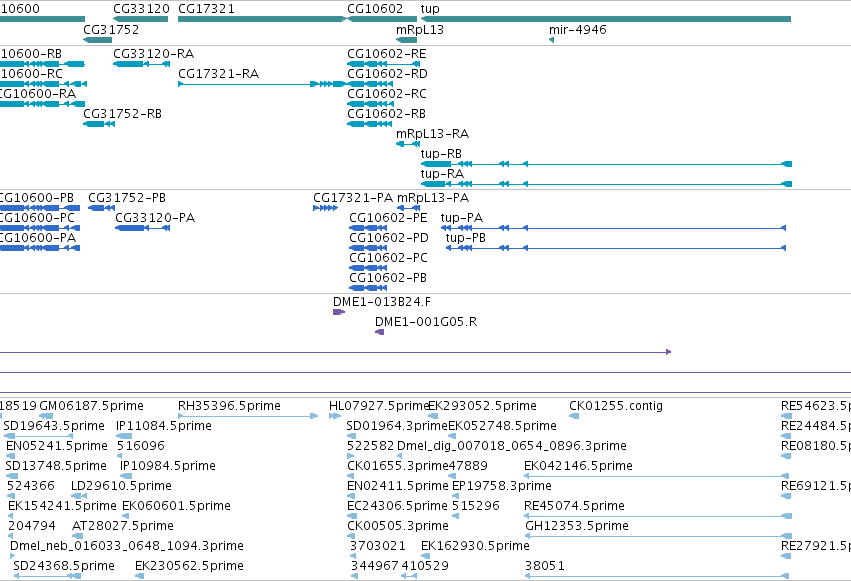Select the mir-4946 gene label

point(578,29)
